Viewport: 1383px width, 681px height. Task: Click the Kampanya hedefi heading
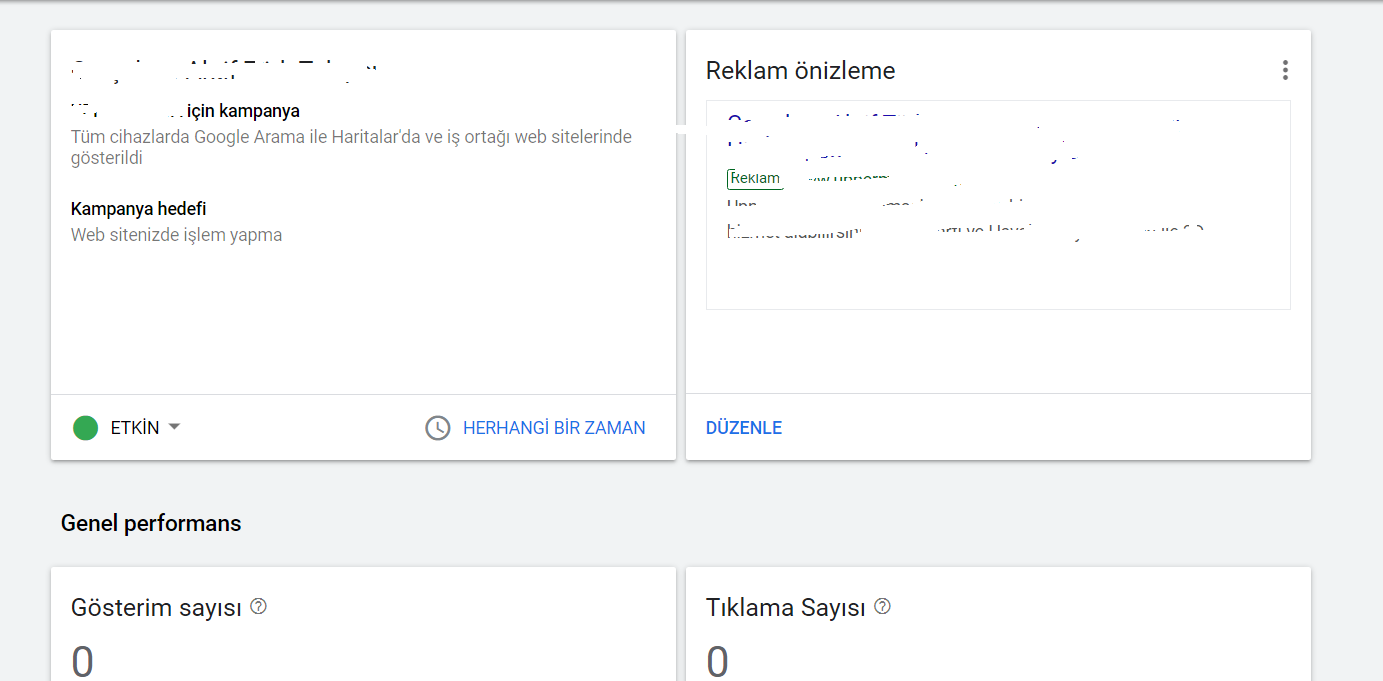click(x=138, y=209)
